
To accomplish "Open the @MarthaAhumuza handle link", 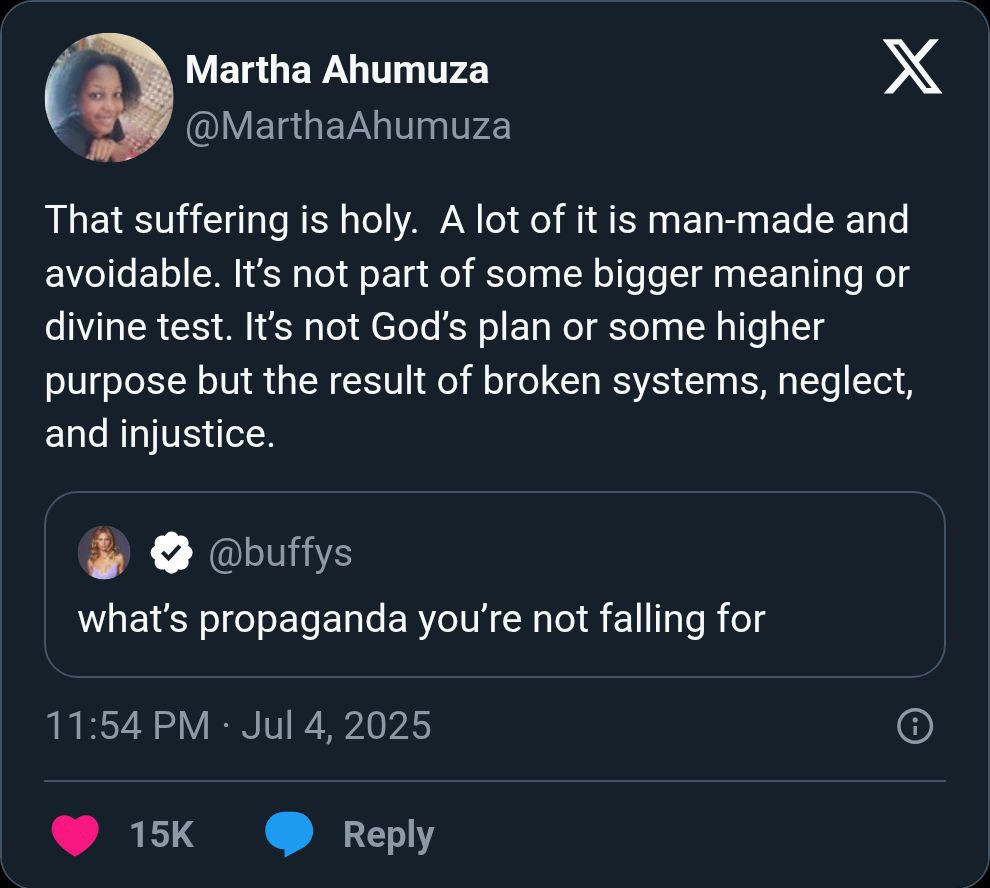I will 348,126.
